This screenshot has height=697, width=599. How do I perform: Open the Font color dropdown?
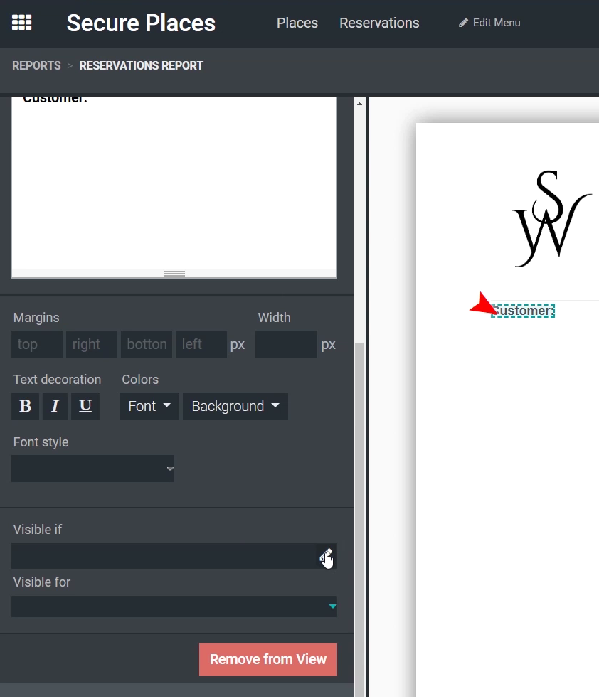[x=149, y=406]
